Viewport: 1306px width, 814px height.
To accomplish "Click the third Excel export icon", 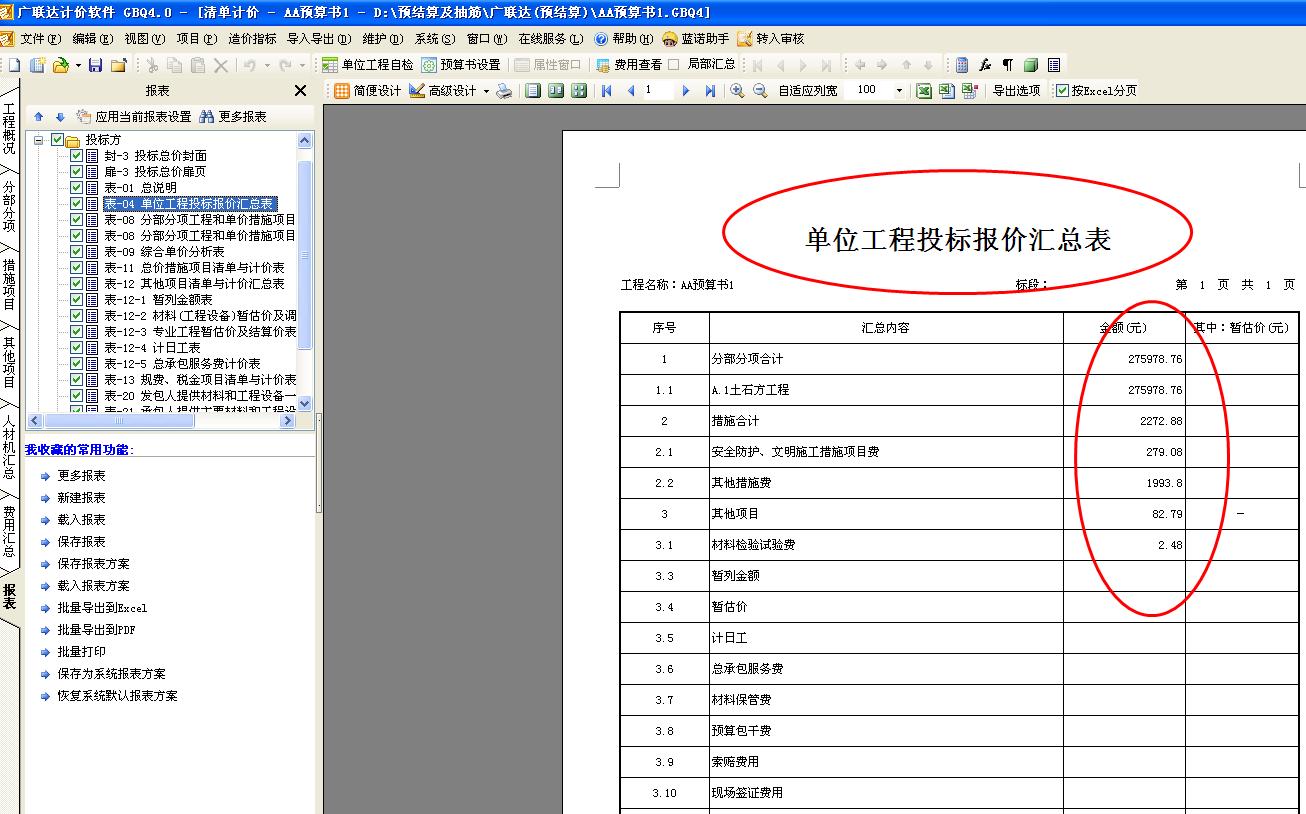I will point(969,90).
